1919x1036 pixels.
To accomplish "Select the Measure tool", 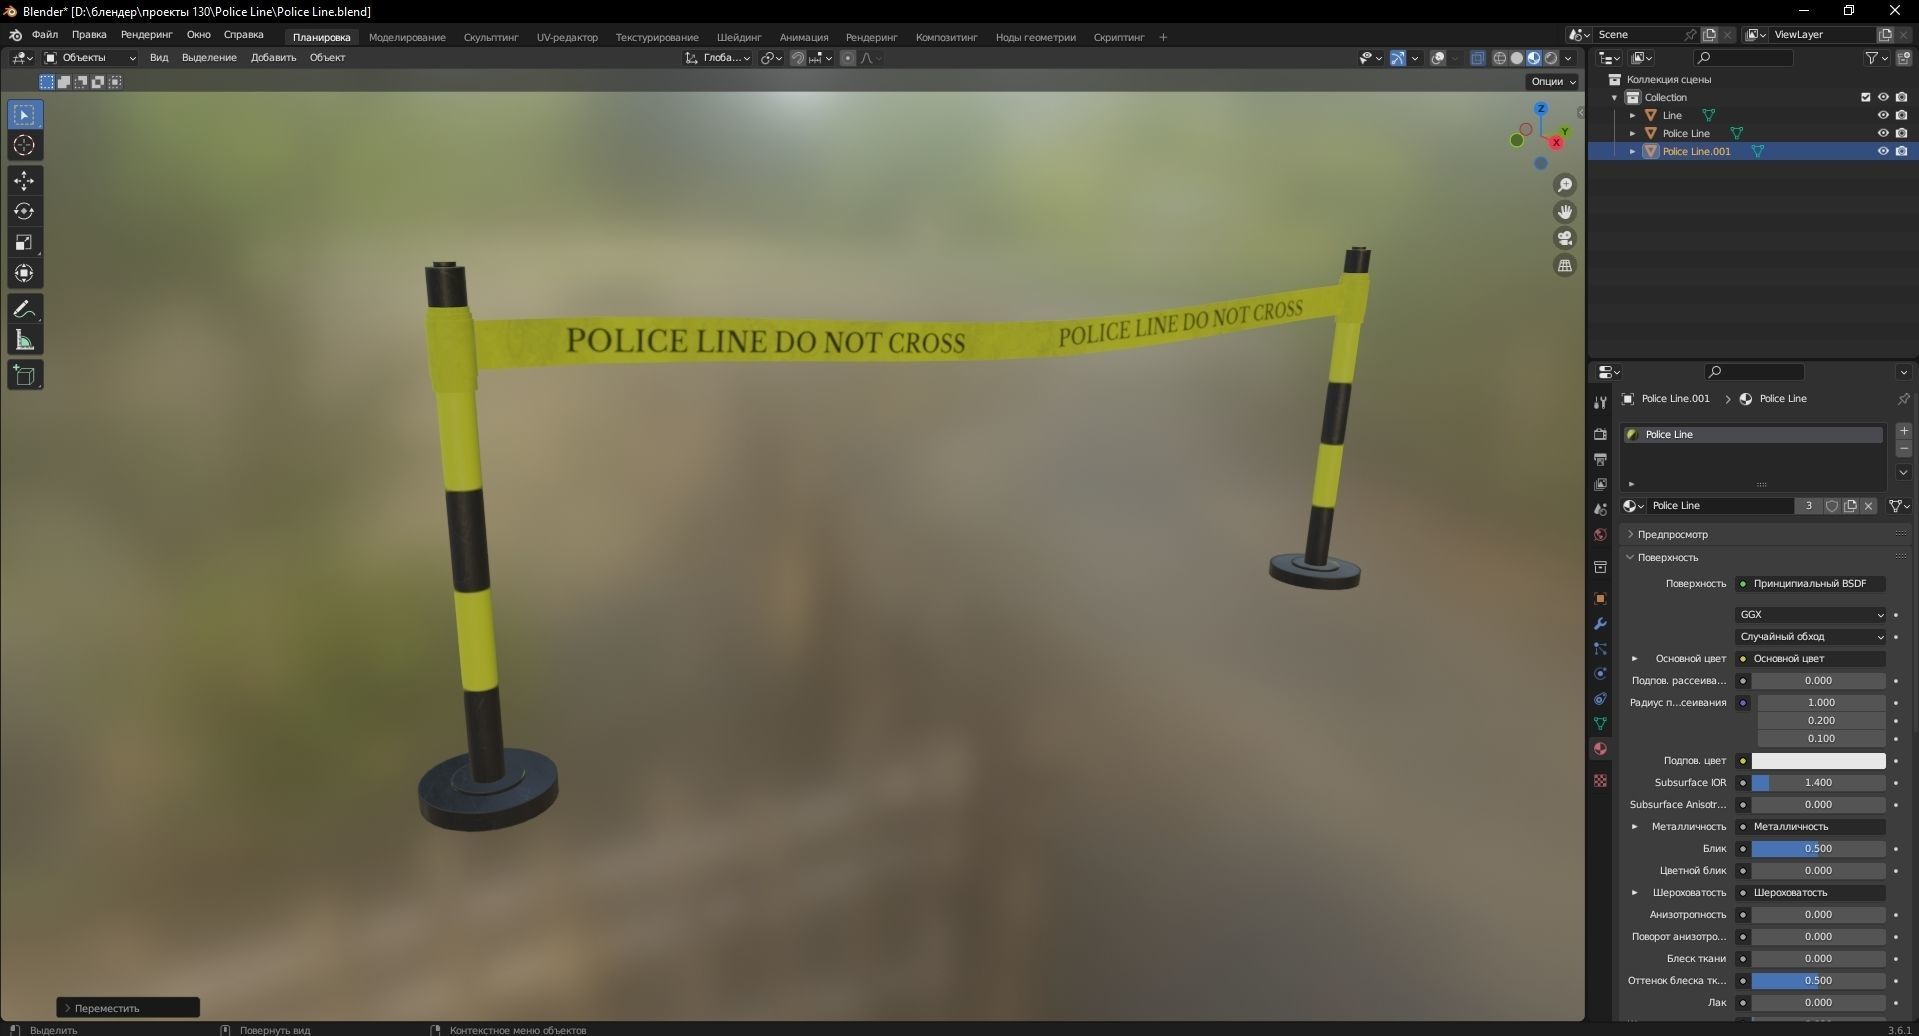I will [x=25, y=340].
